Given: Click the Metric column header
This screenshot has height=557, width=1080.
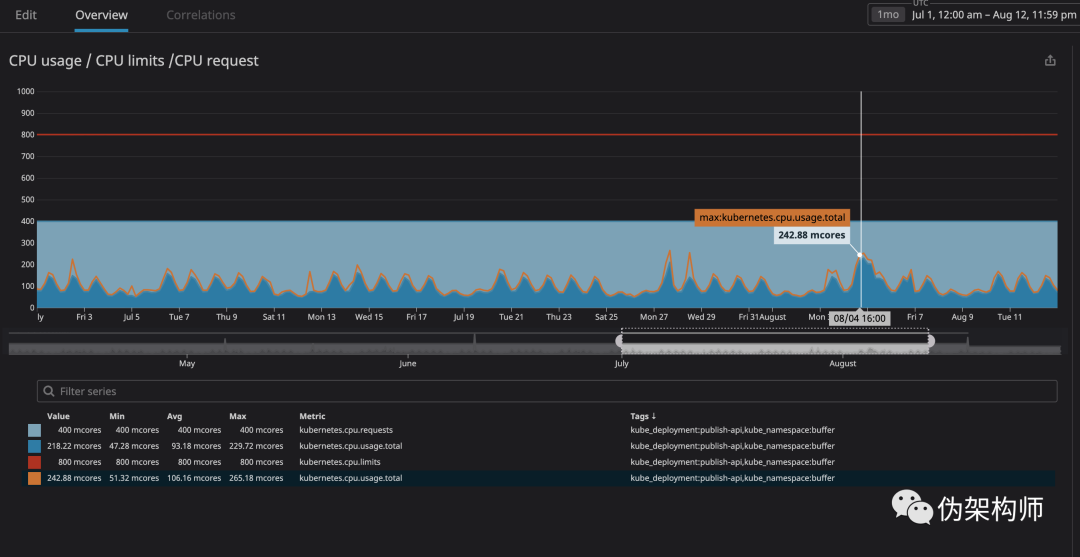Looking at the screenshot, I should [x=312, y=416].
